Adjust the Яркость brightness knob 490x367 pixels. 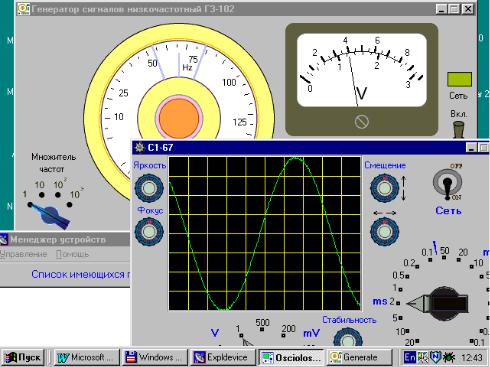(x=149, y=188)
